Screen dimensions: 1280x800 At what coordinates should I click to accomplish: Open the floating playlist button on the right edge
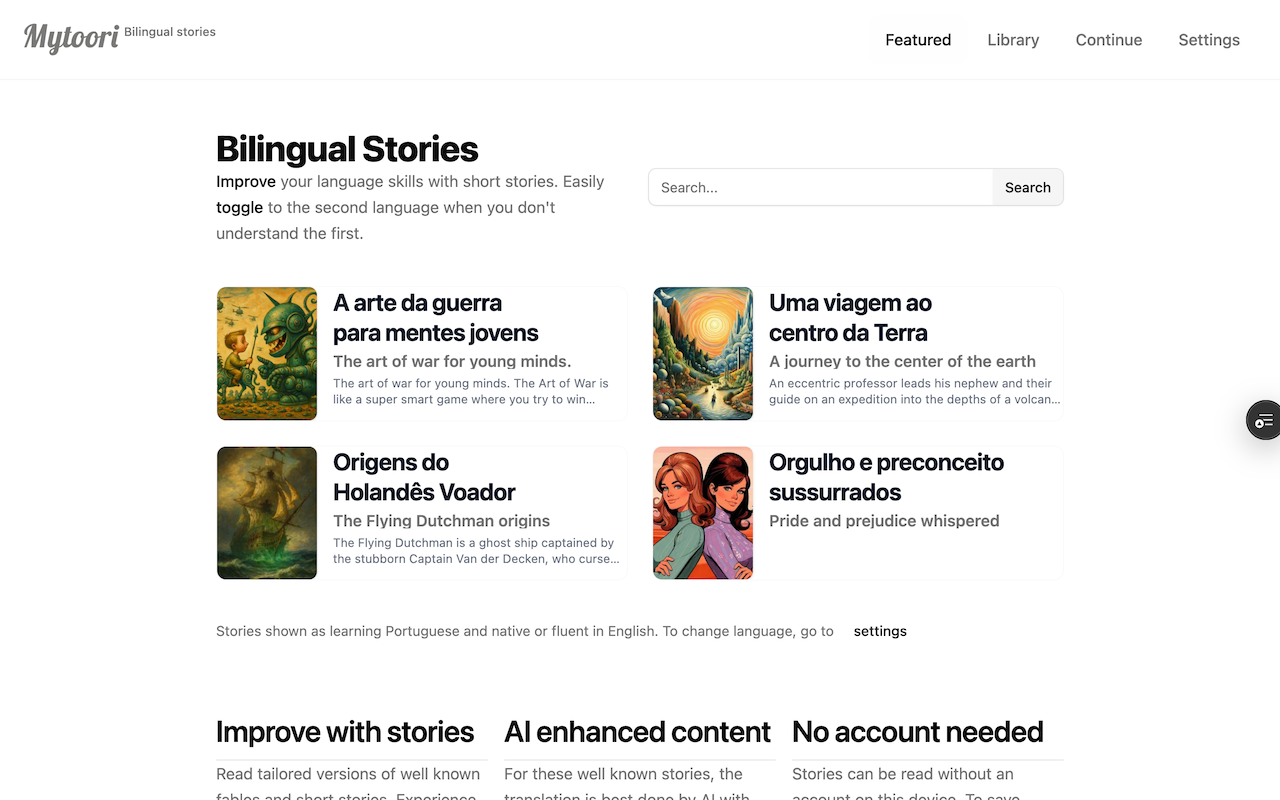tap(1263, 420)
